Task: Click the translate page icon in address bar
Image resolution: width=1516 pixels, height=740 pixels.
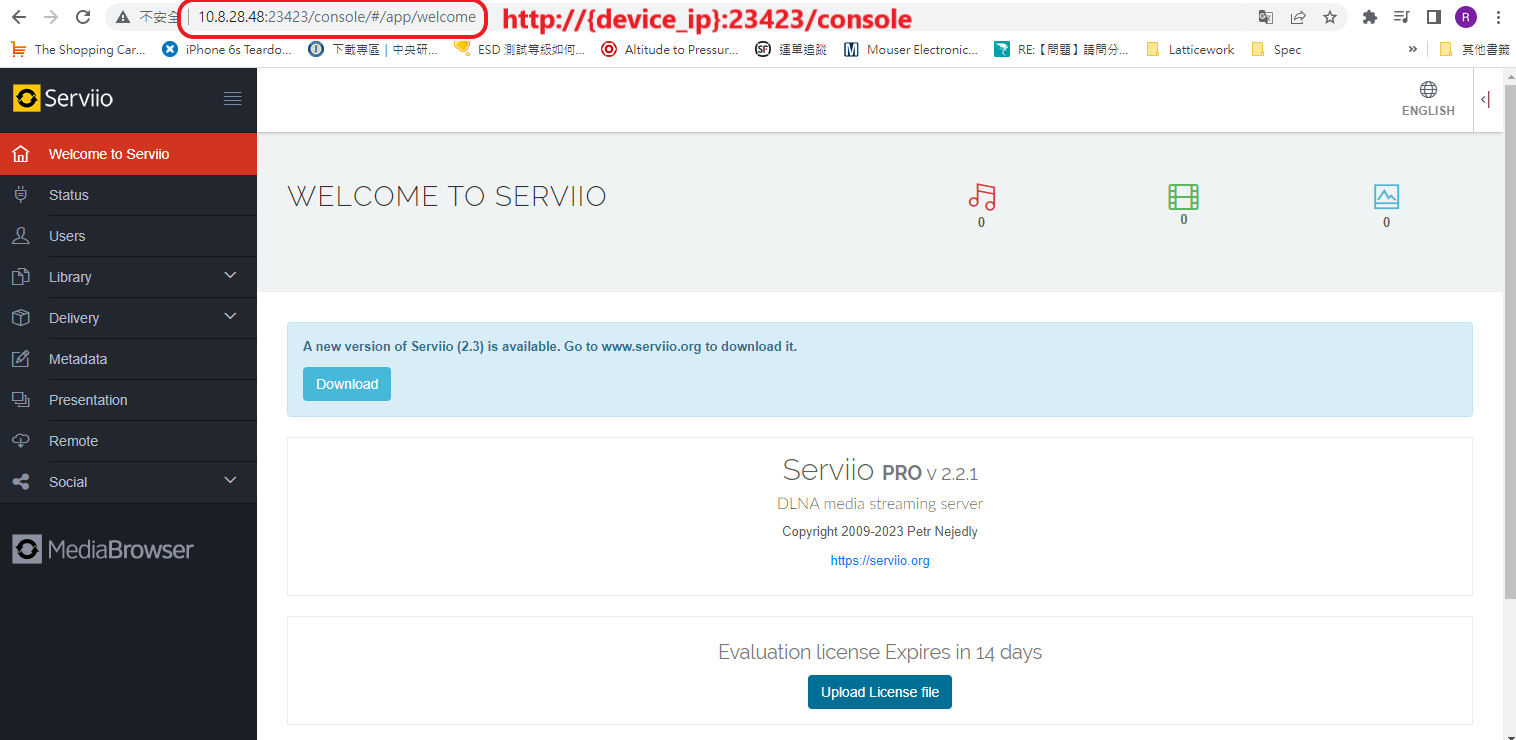Action: 1266,17
